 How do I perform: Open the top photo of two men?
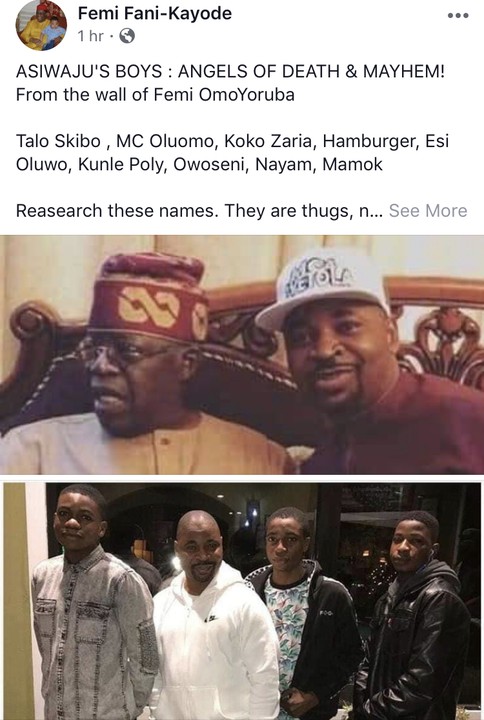(x=242, y=355)
